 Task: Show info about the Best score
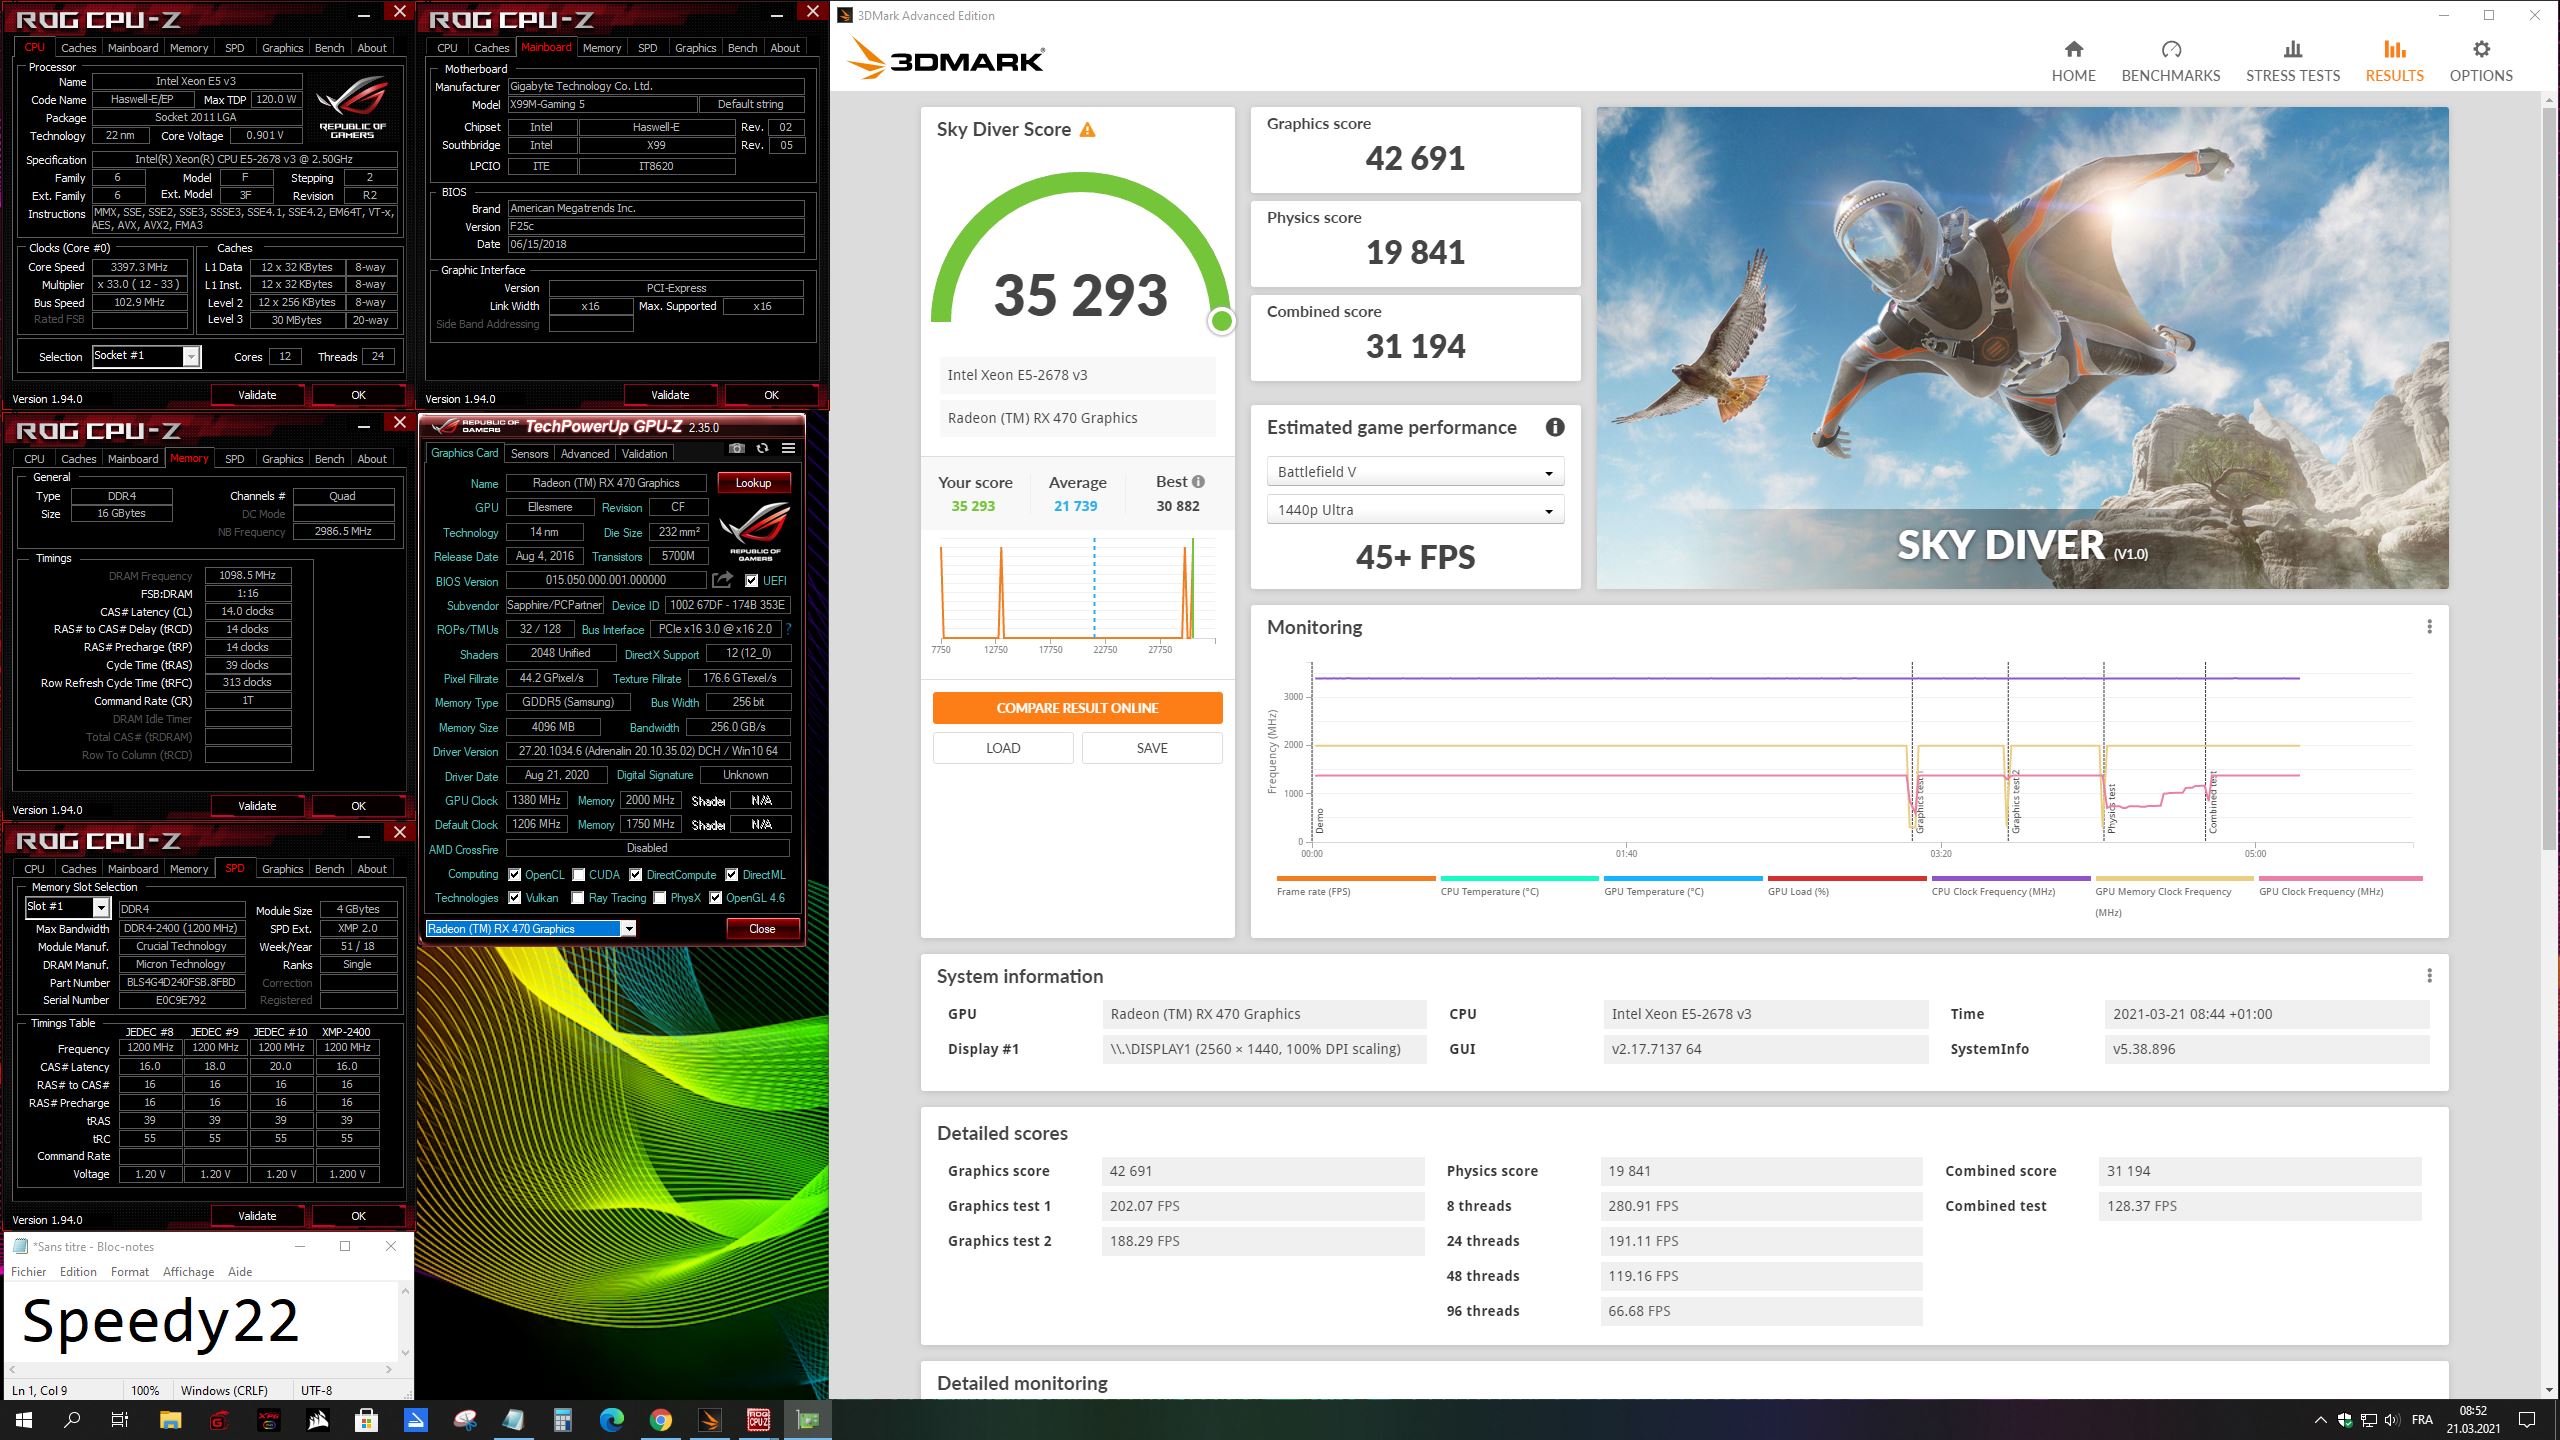[1198, 482]
